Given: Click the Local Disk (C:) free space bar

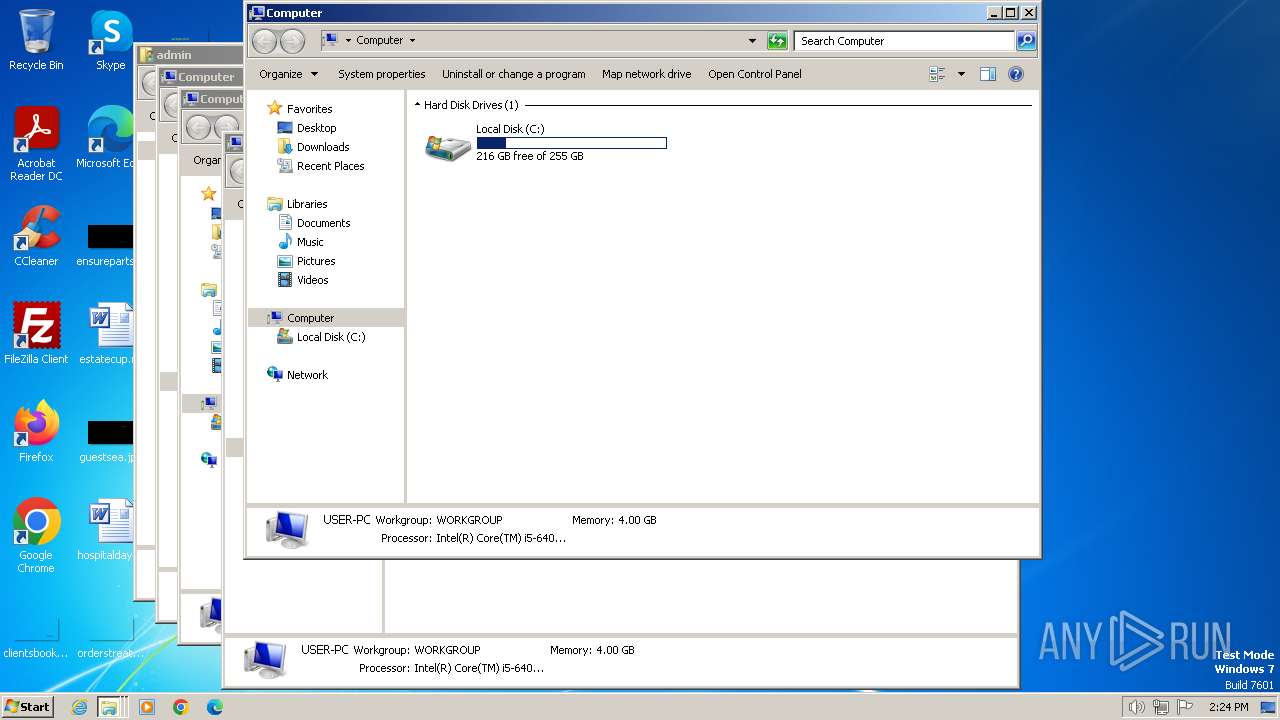Looking at the screenshot, I should (571, 143).
